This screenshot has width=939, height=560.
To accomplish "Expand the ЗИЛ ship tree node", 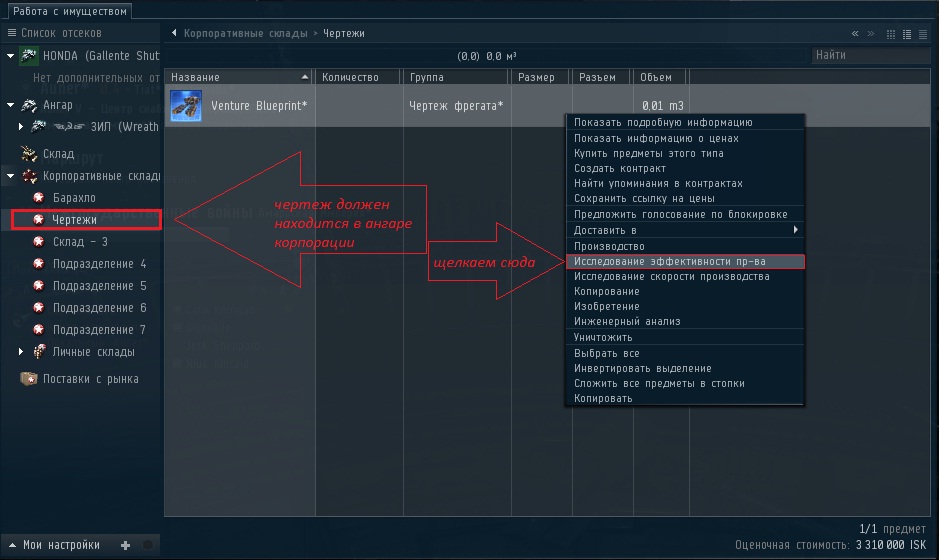I will [x=21, y=126].
